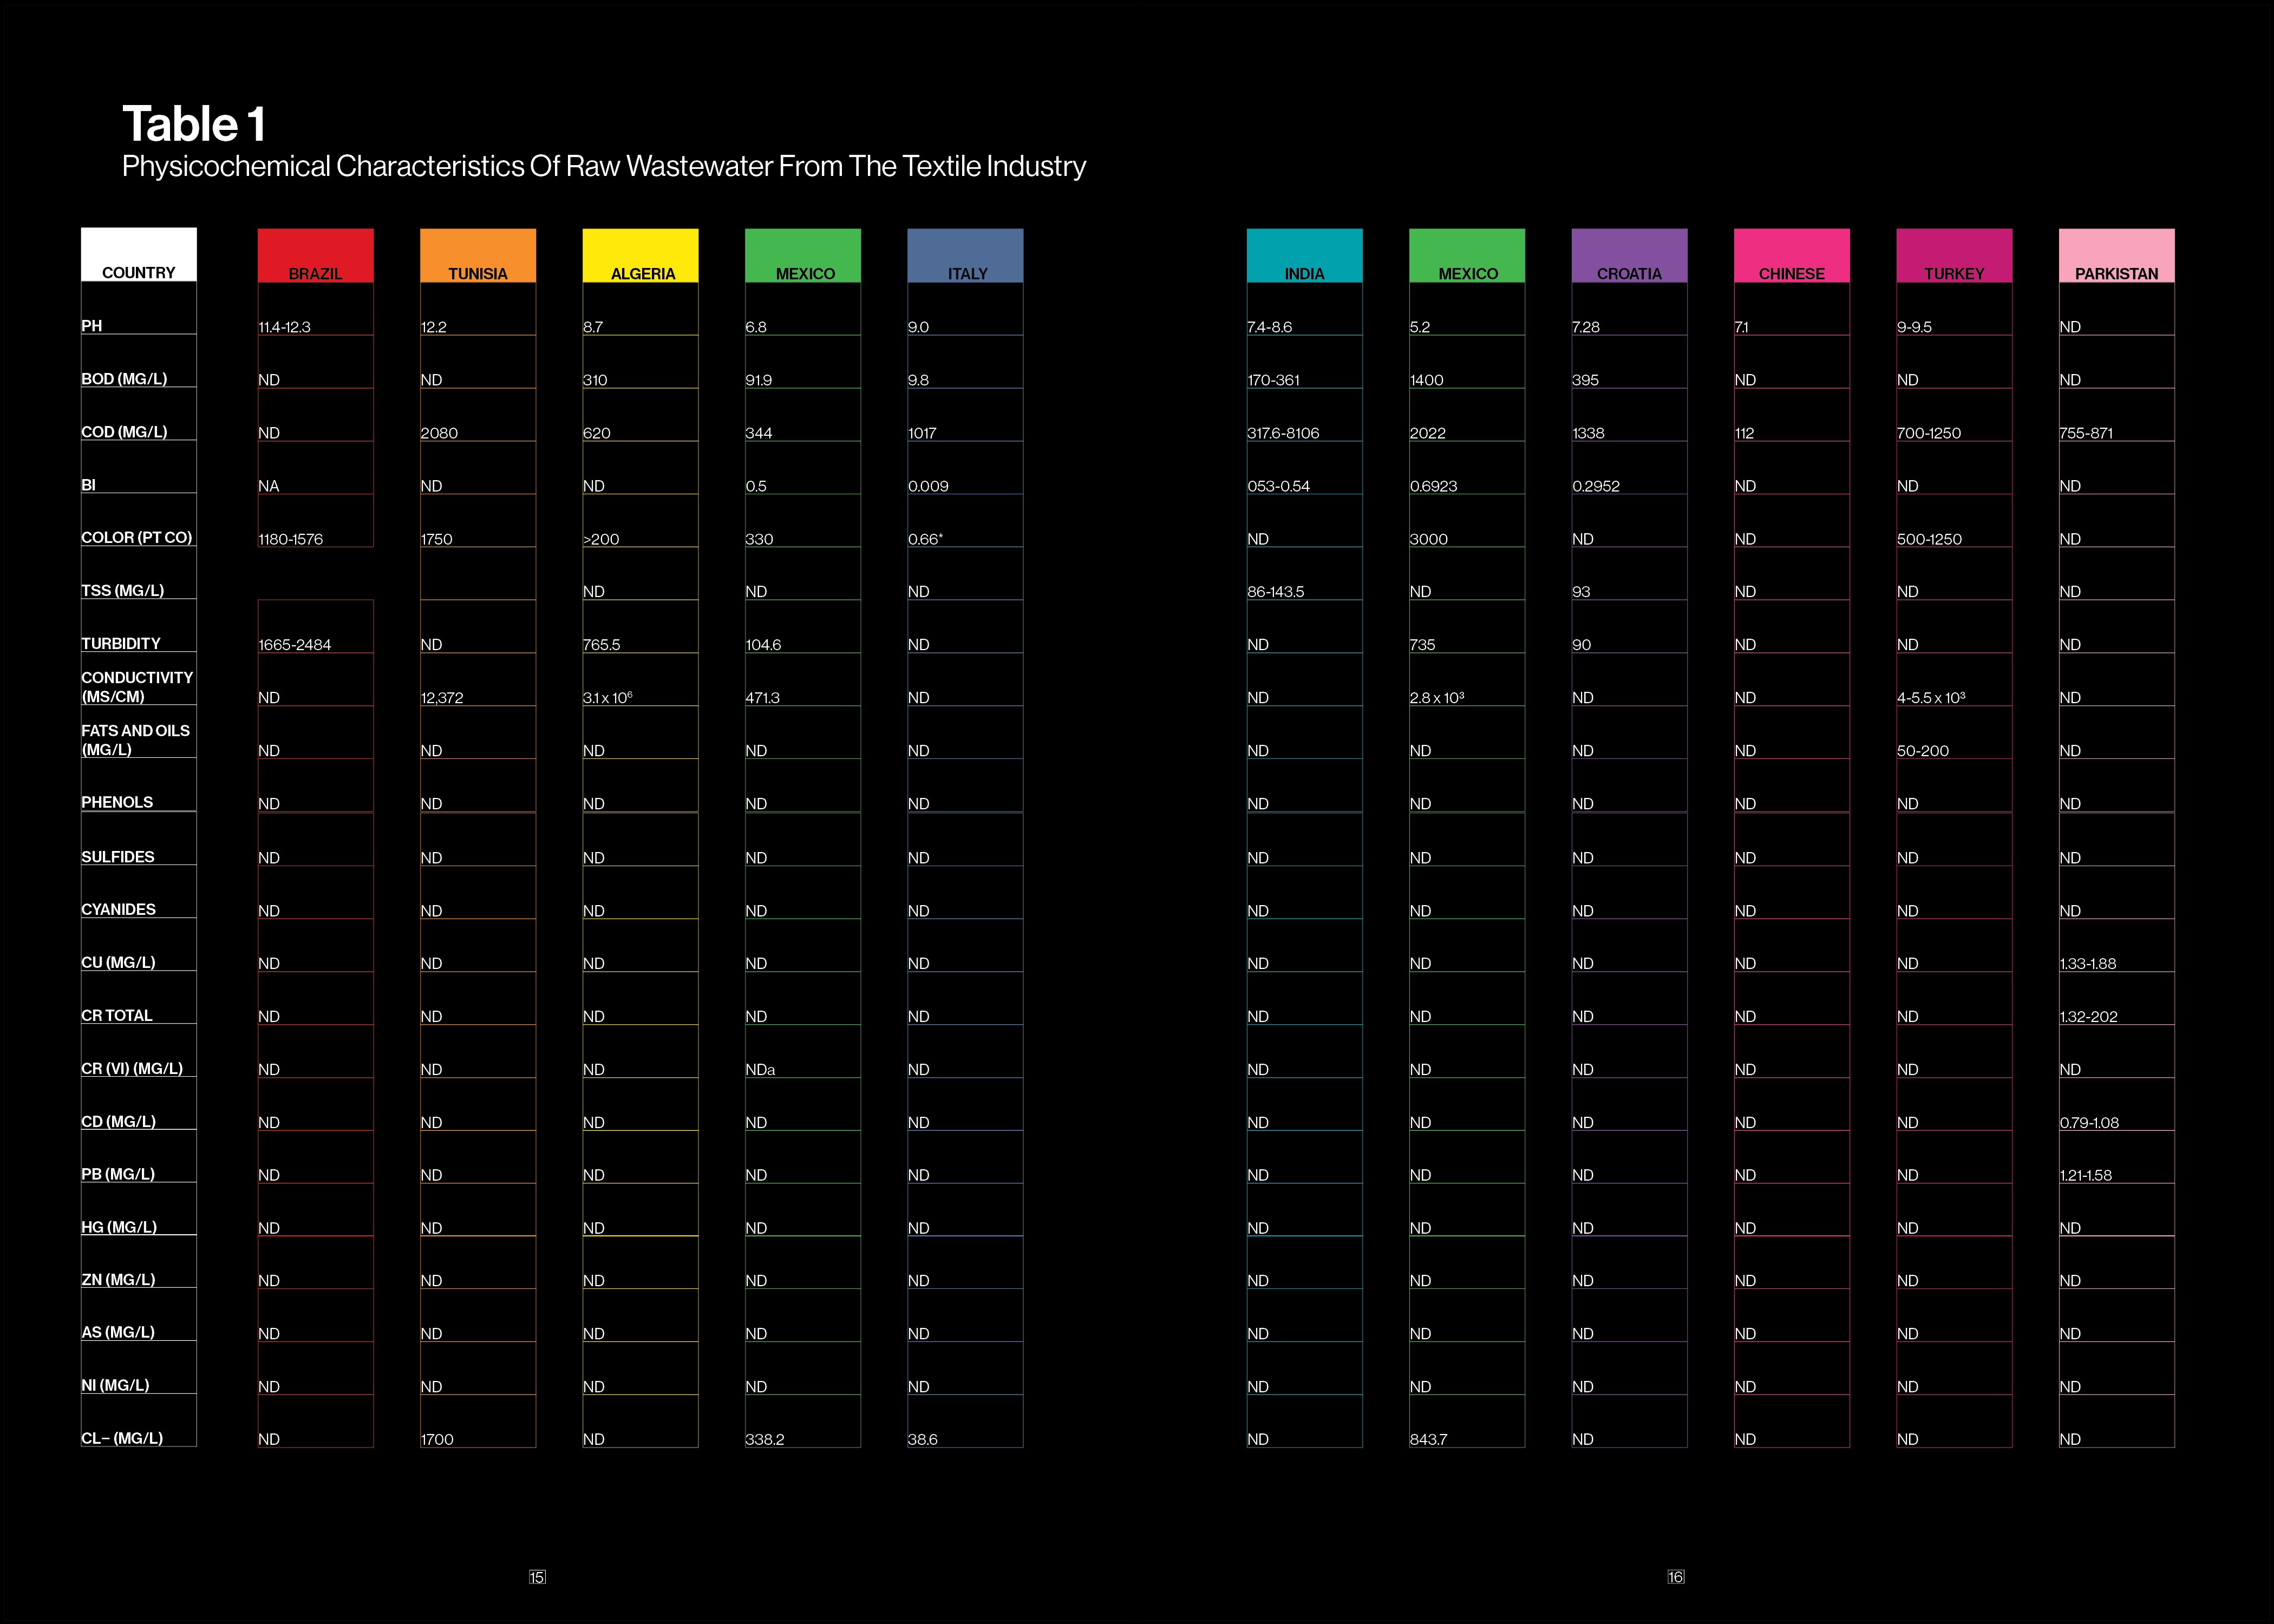Screen dimensions: 2274x1624
Task: Select the CONDUCTIVITY (MS/CM) row label
Action: 137,687
